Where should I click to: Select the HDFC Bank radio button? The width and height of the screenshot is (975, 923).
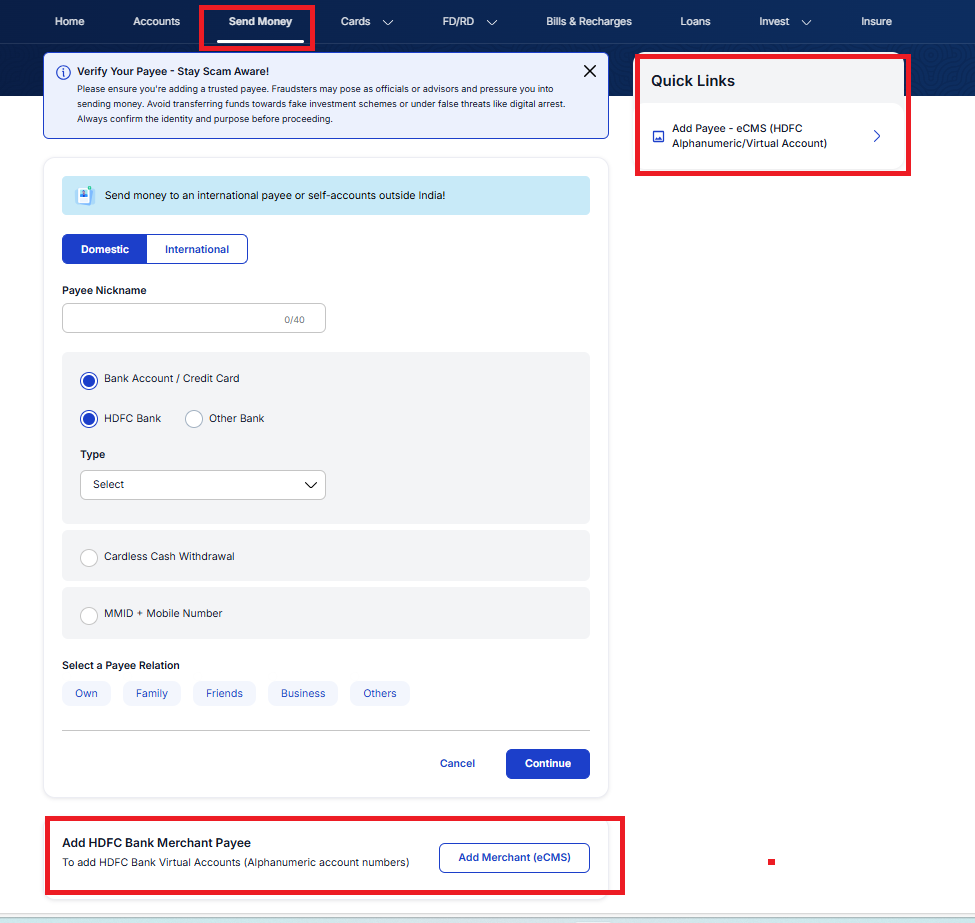[x=89, y=419]
